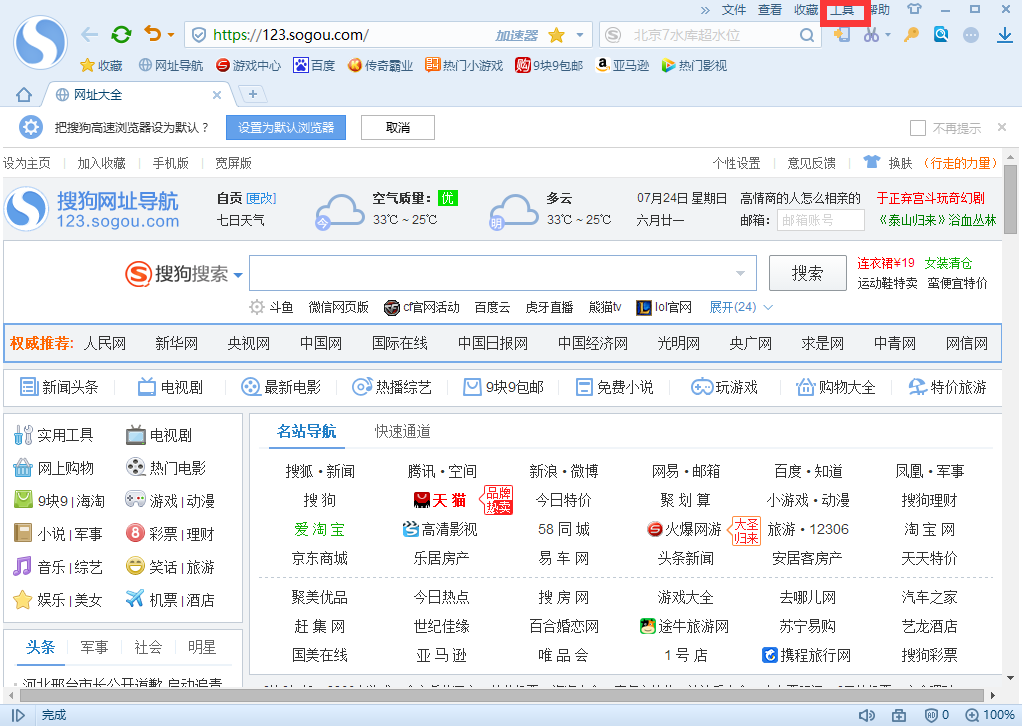This screenshot has height=726, width=1022.
Task: Open the dropdown arrow beside the scissors icon
Action: click(888, 35)
